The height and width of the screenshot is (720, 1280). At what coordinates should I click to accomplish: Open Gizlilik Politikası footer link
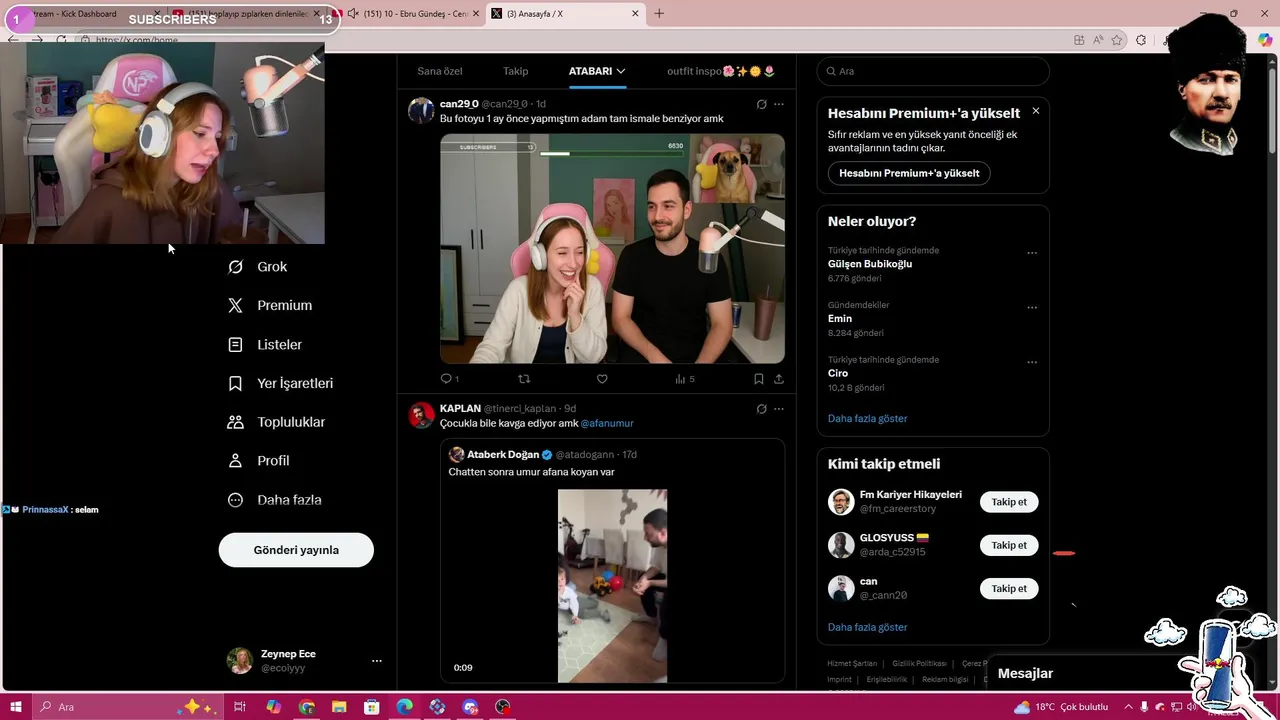click(x=919, y=663)
